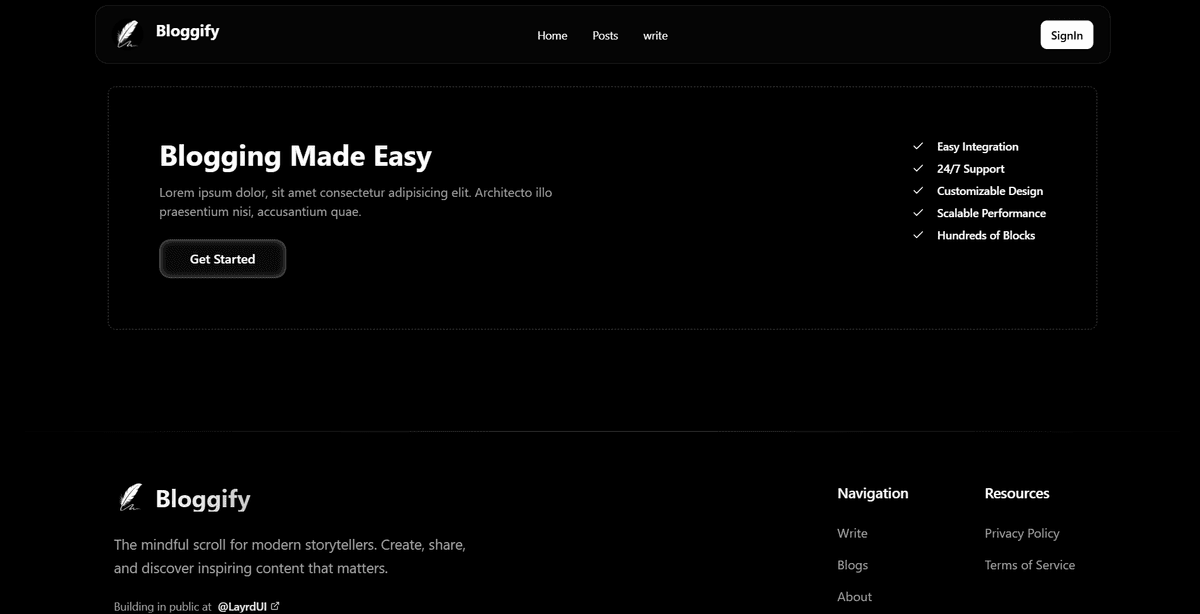The width and height of the screenshot is (1200, 614).
Task: Click Write under footer Navigation
Action: pos(851,533)
